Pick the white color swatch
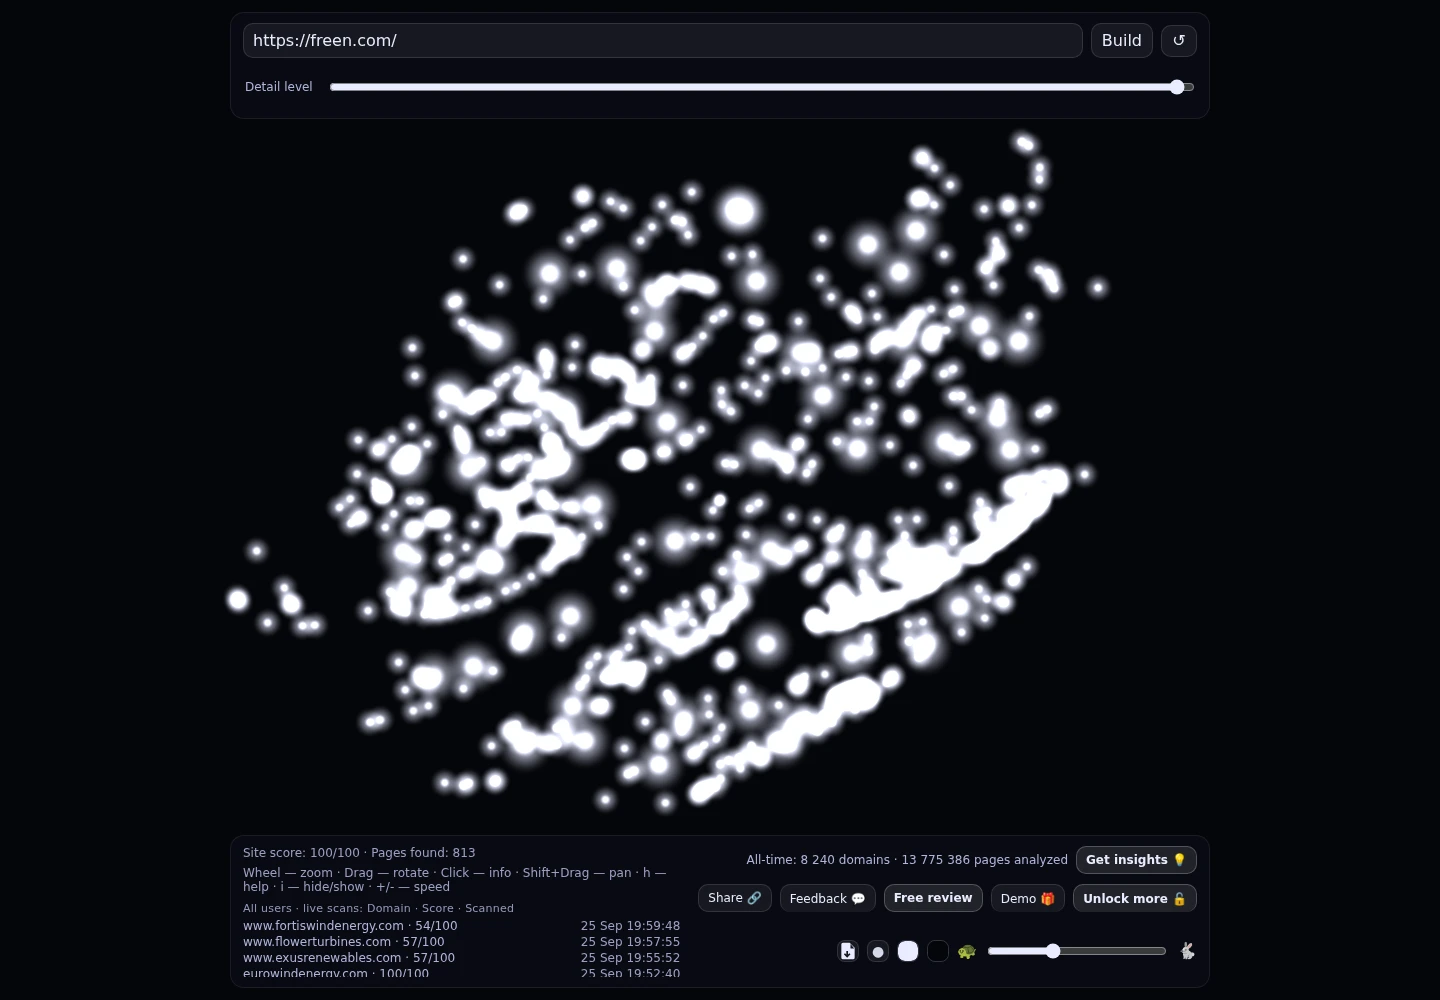This screenshot has width=1440, height=1000. coord(908,951)
